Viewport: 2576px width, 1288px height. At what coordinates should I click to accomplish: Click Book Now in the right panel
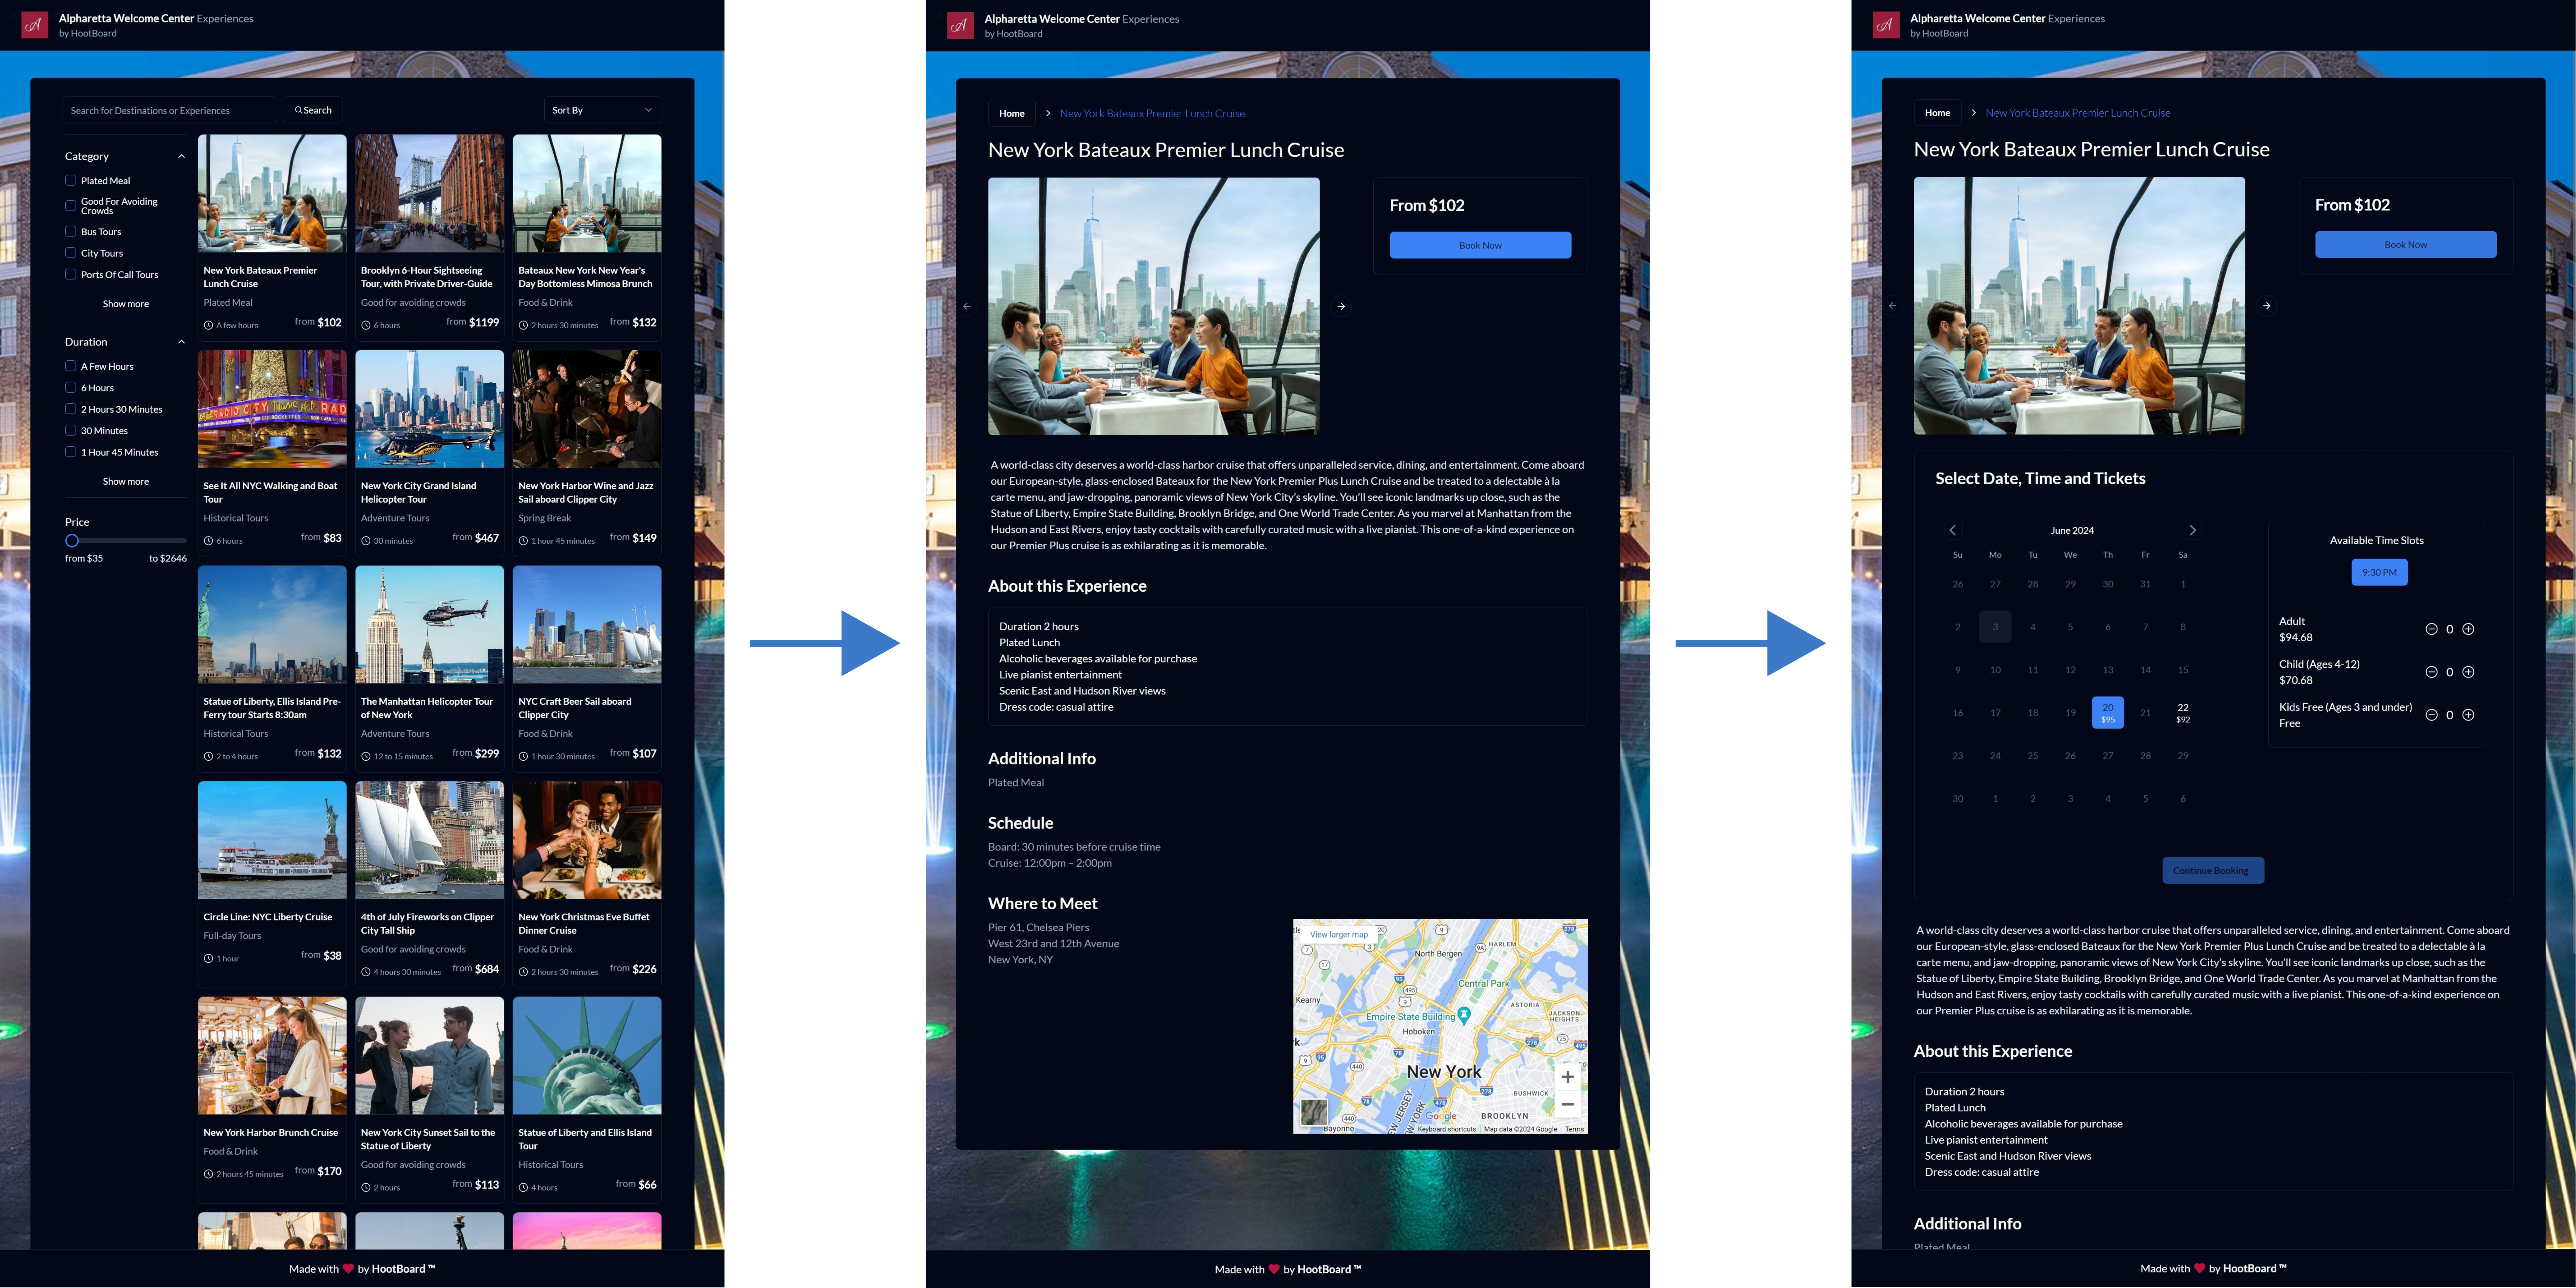click(x=2406, y=245)
